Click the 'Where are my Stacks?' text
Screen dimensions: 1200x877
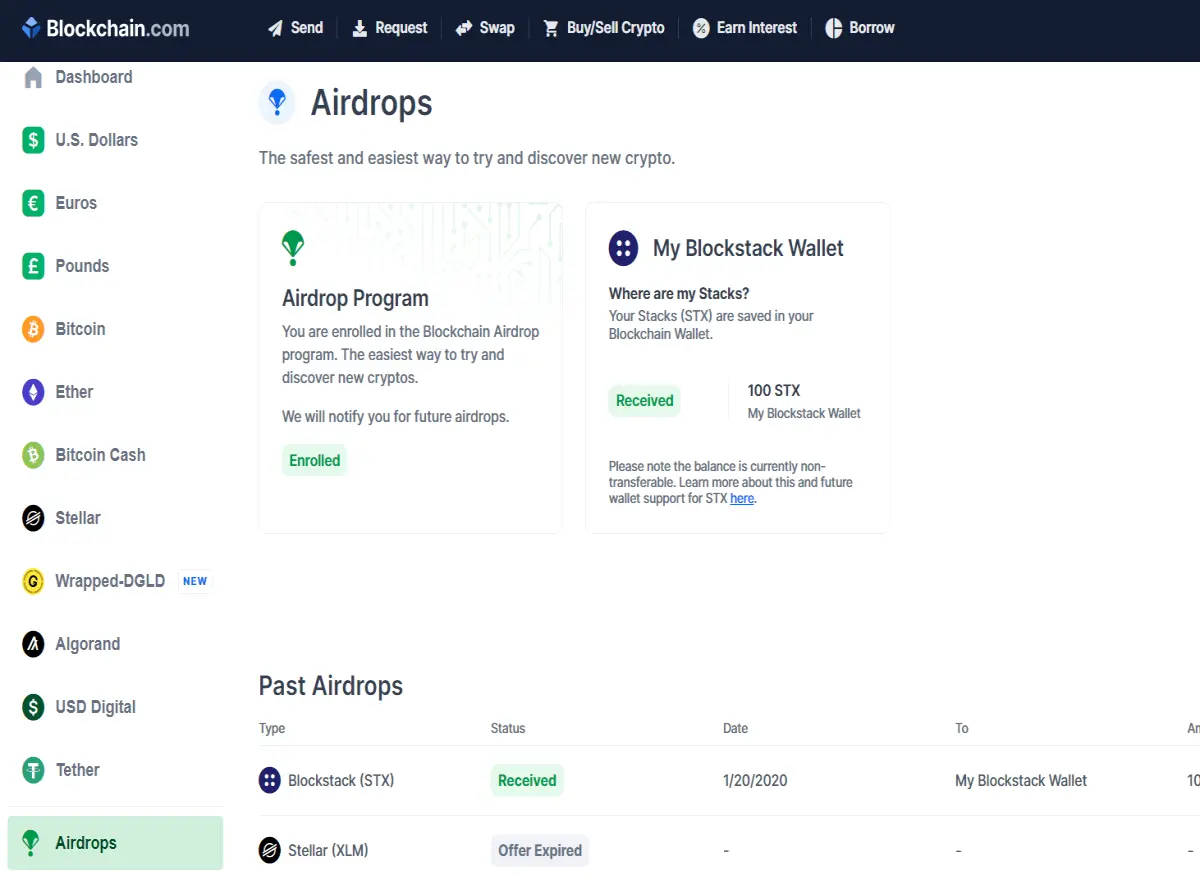(x=679, y=294)
